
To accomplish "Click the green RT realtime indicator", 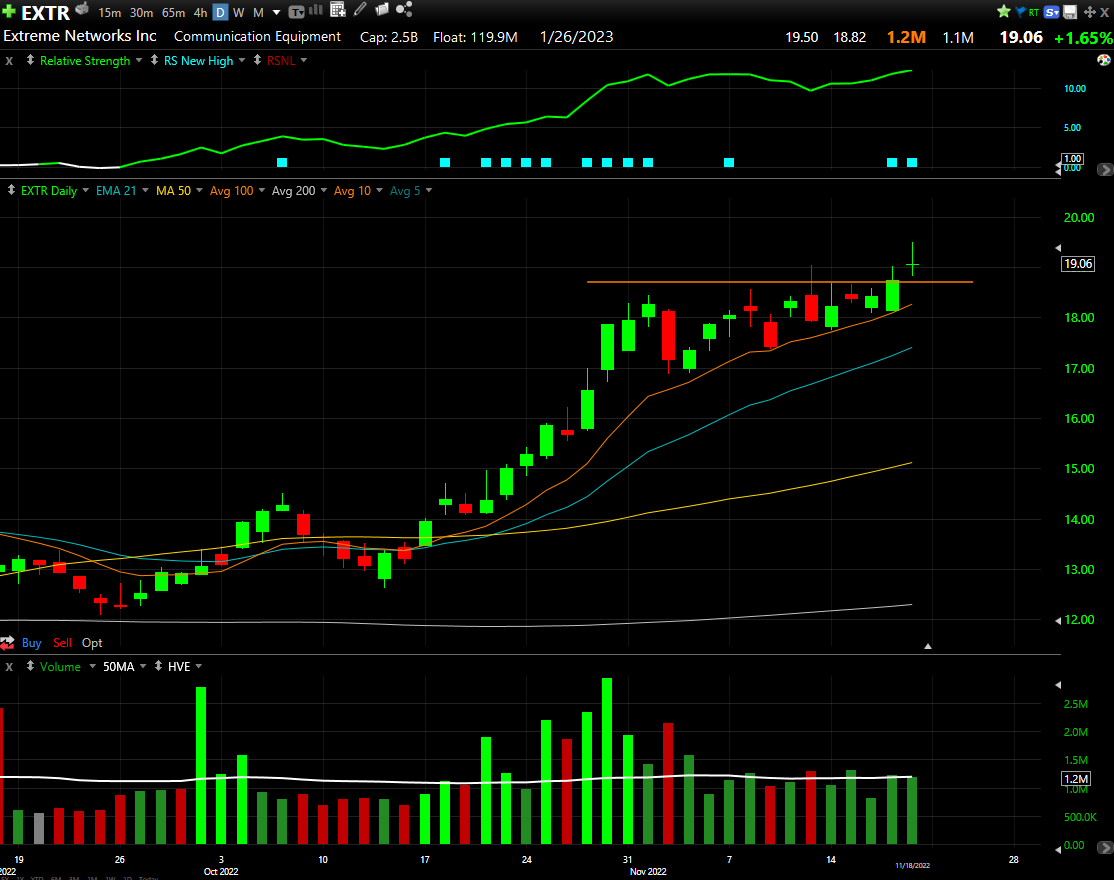I will (x=1034, y=12).
